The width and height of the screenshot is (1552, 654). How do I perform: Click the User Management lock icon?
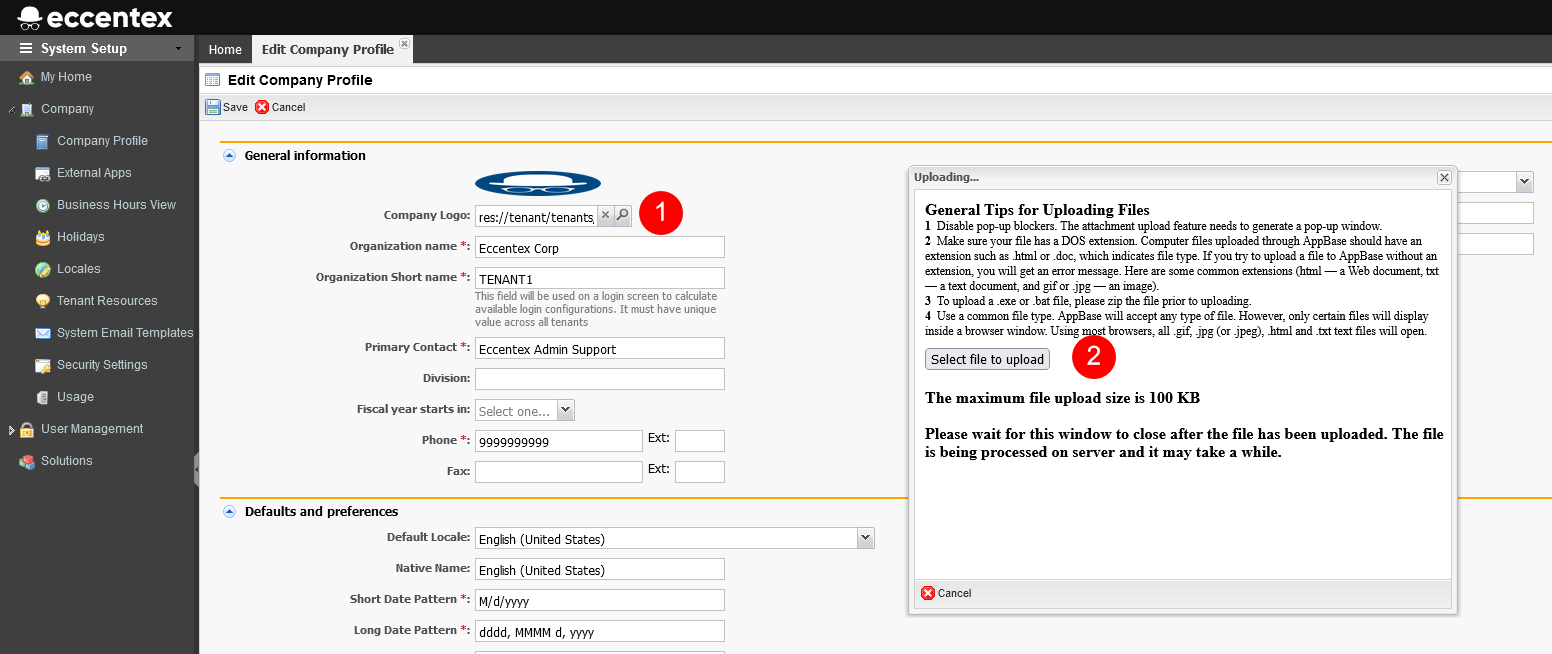tap(27, 429)
